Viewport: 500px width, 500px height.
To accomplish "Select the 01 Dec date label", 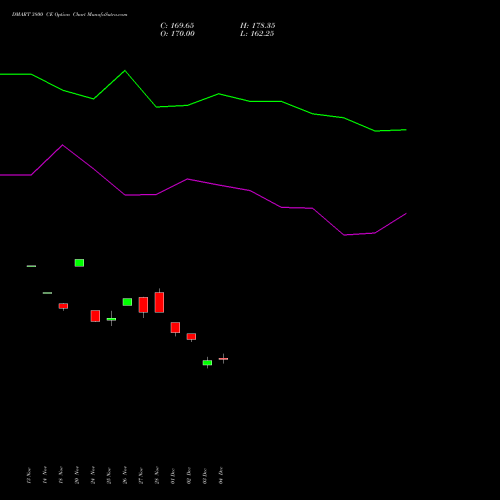I will pos(173,475).
